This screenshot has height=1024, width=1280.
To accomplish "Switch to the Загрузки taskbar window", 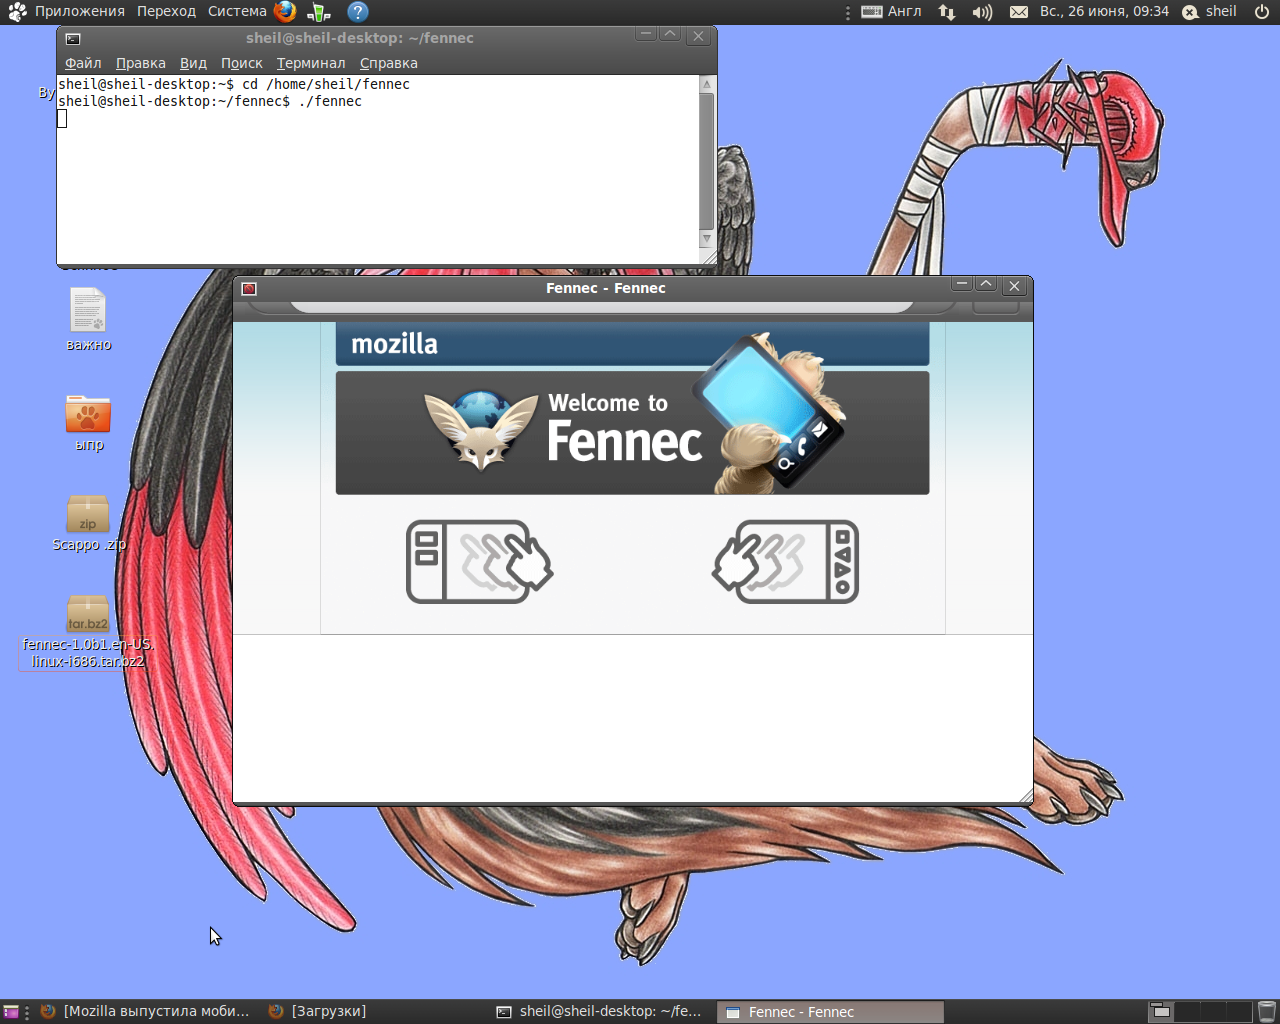I will coord(317,1012).
